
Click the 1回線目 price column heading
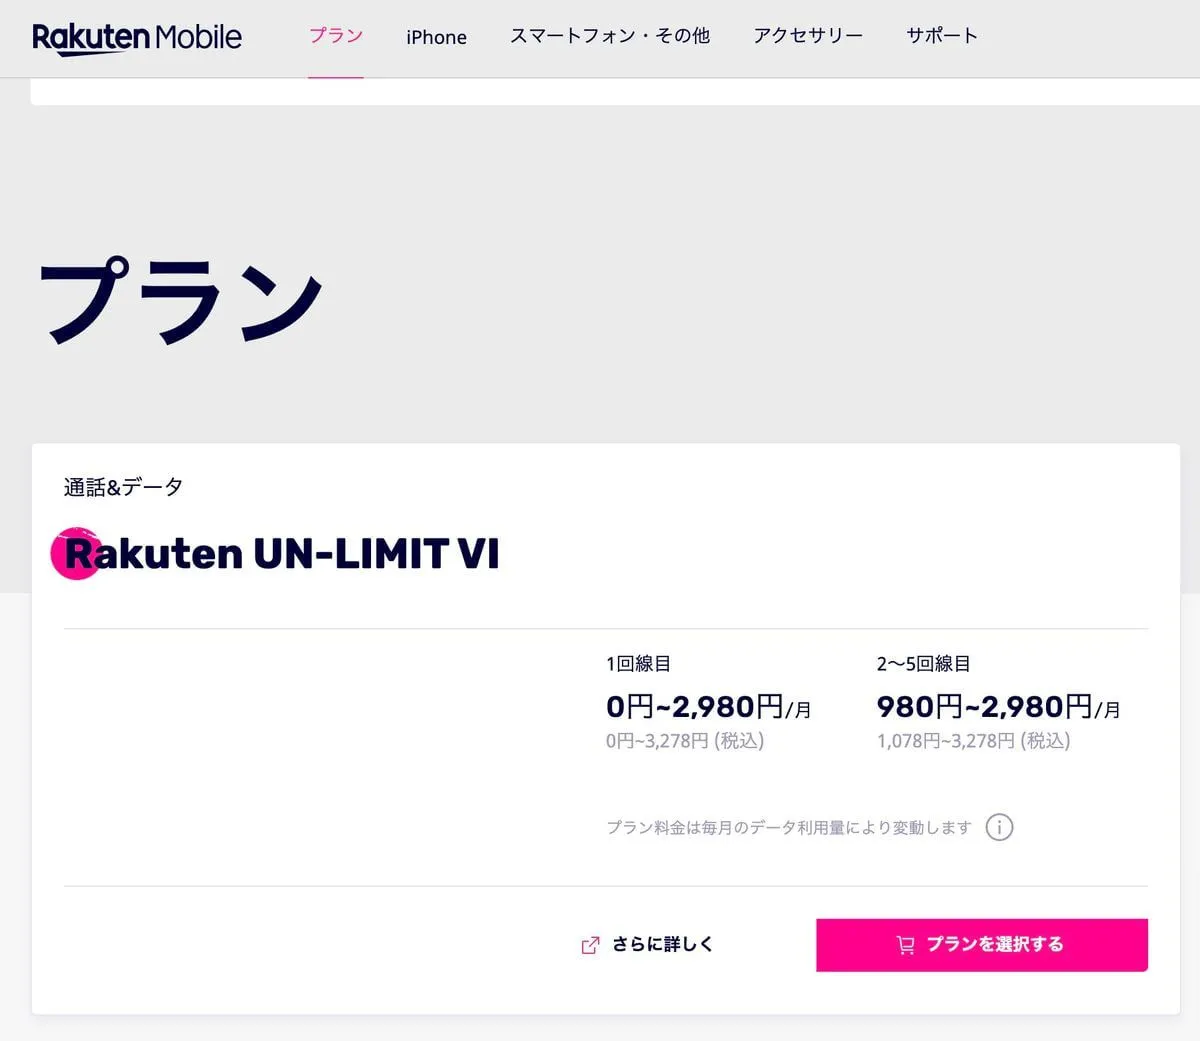tap(636, 663)
